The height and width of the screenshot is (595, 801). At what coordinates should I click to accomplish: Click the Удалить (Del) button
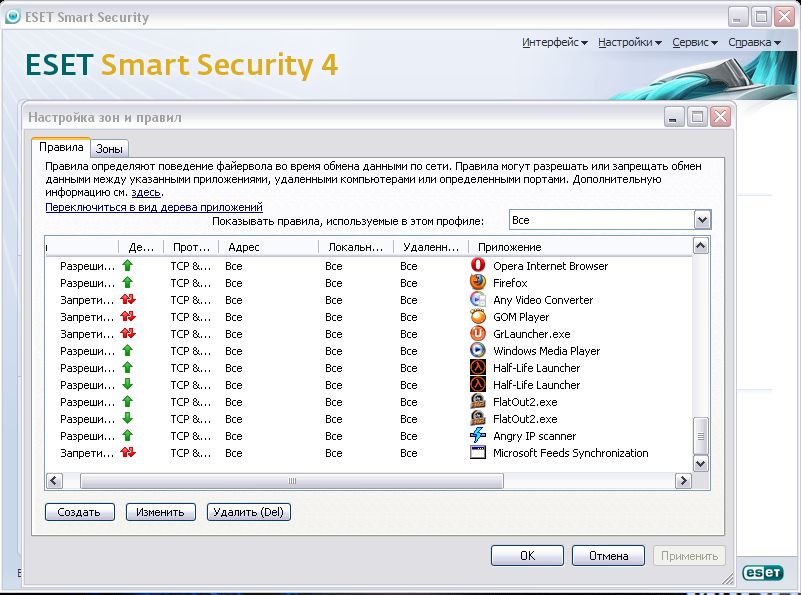click(249, 512)
